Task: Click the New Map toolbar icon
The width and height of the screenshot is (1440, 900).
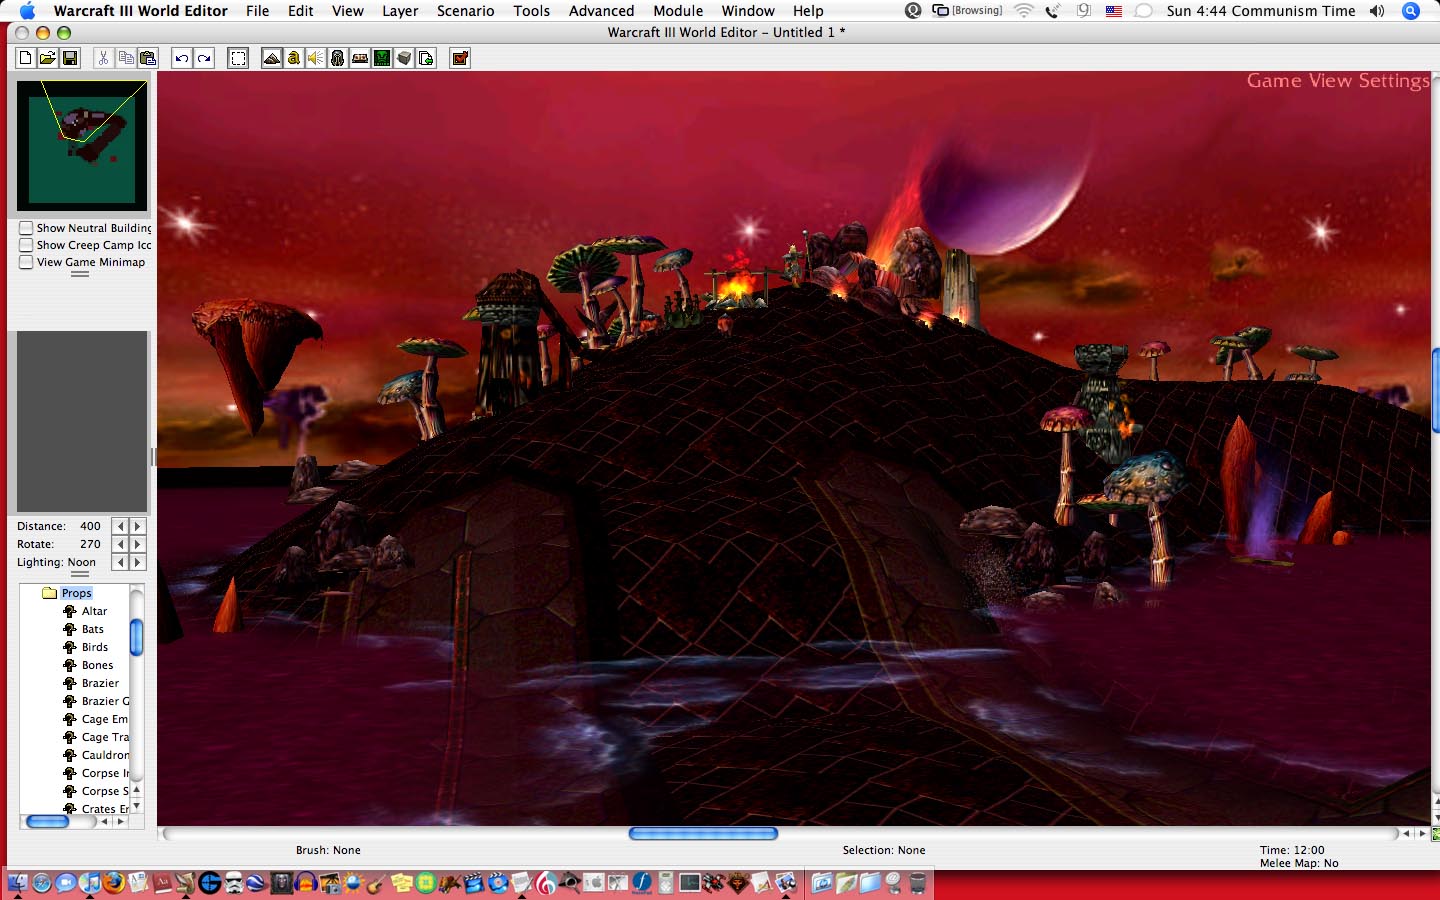Action: [x=25, y=58]
